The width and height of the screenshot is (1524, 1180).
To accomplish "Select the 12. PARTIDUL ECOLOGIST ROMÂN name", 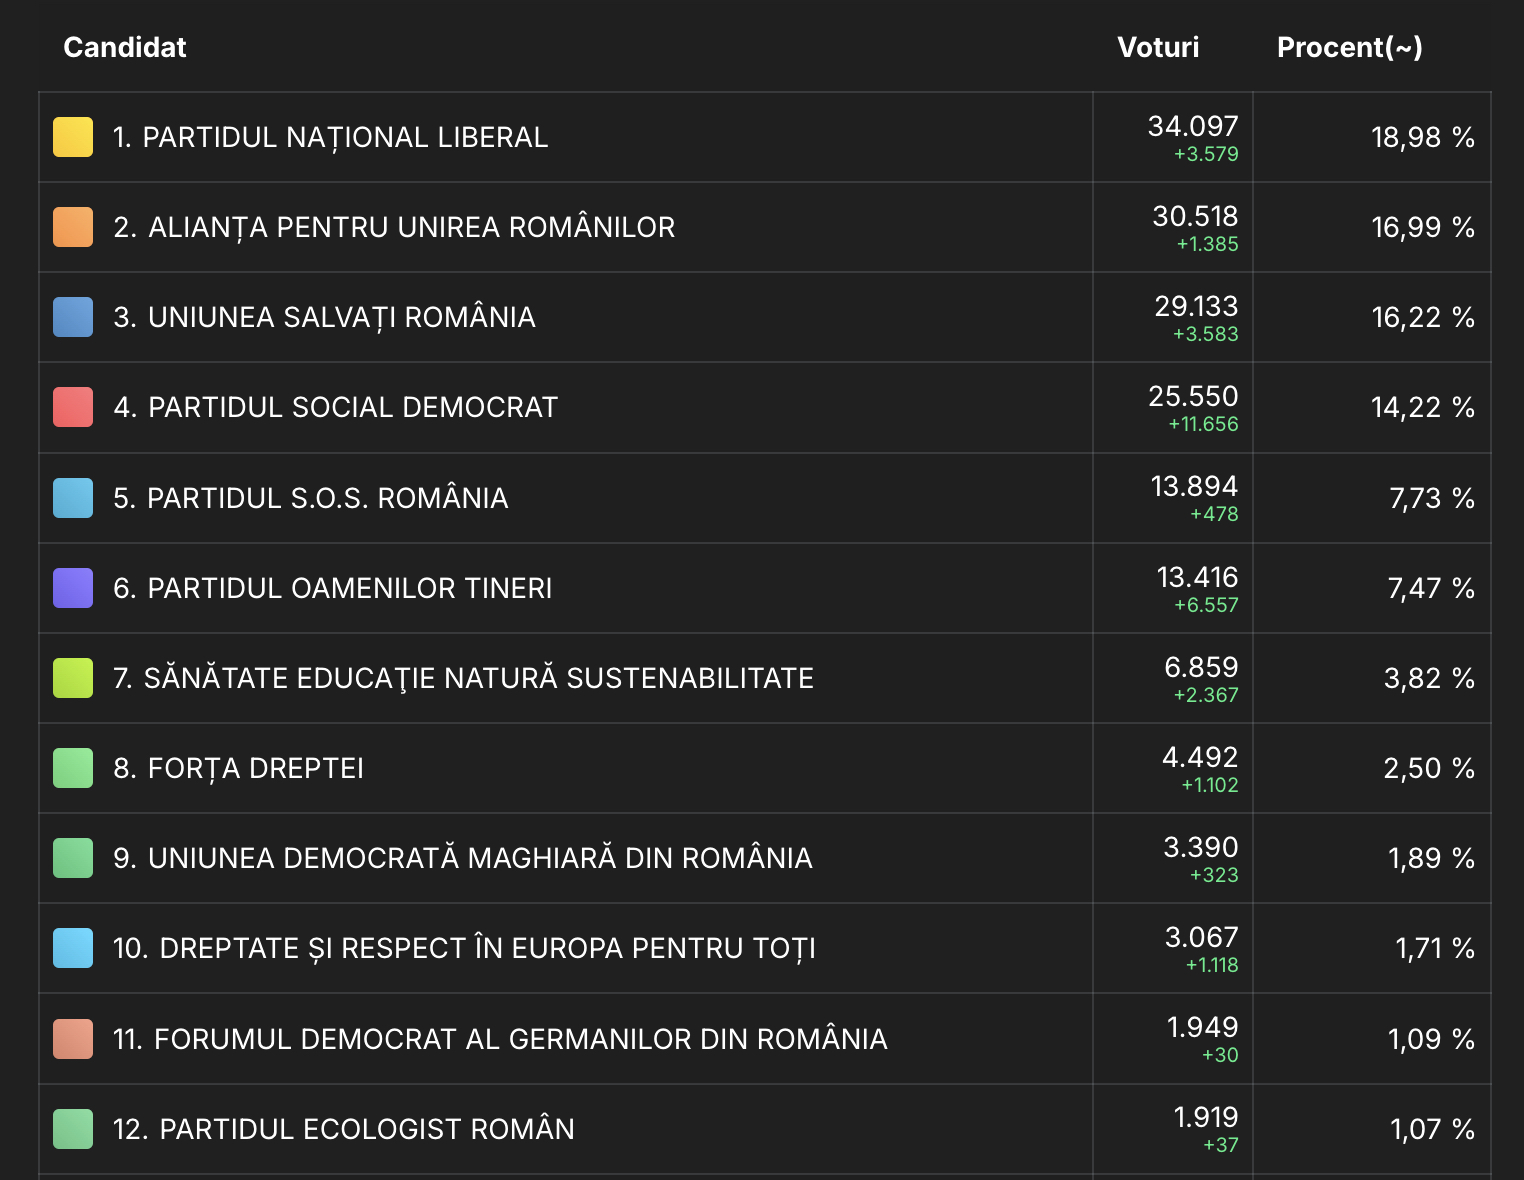I will pos(344,1129).
